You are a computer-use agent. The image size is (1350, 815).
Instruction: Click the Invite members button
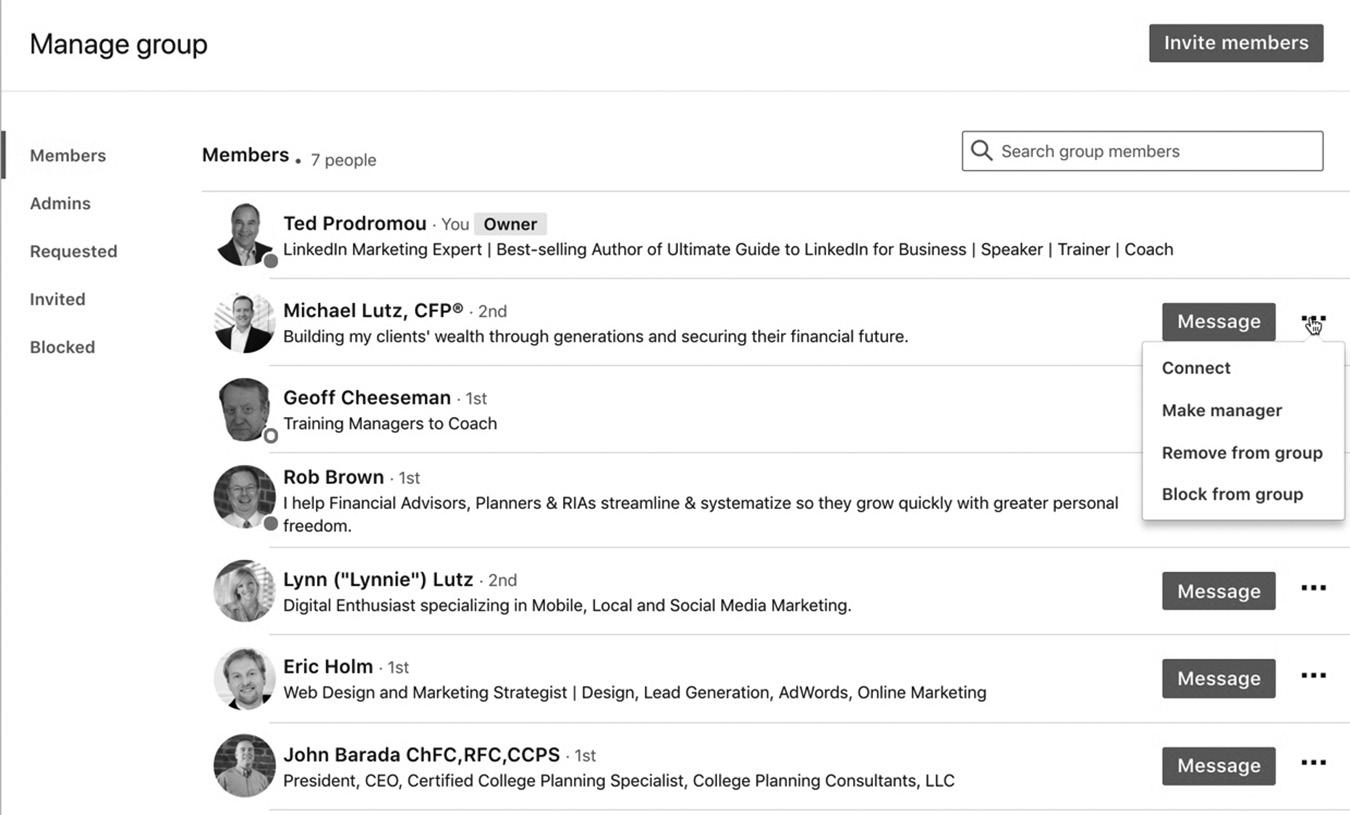1236,43
